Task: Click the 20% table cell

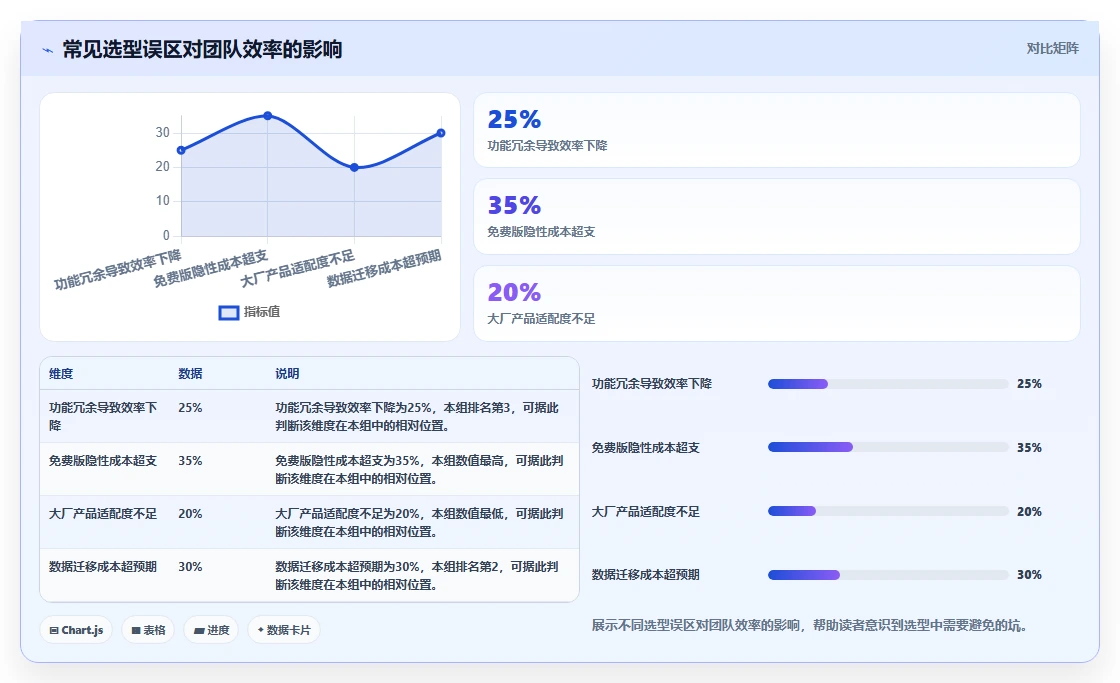Action: pos(190,514)
